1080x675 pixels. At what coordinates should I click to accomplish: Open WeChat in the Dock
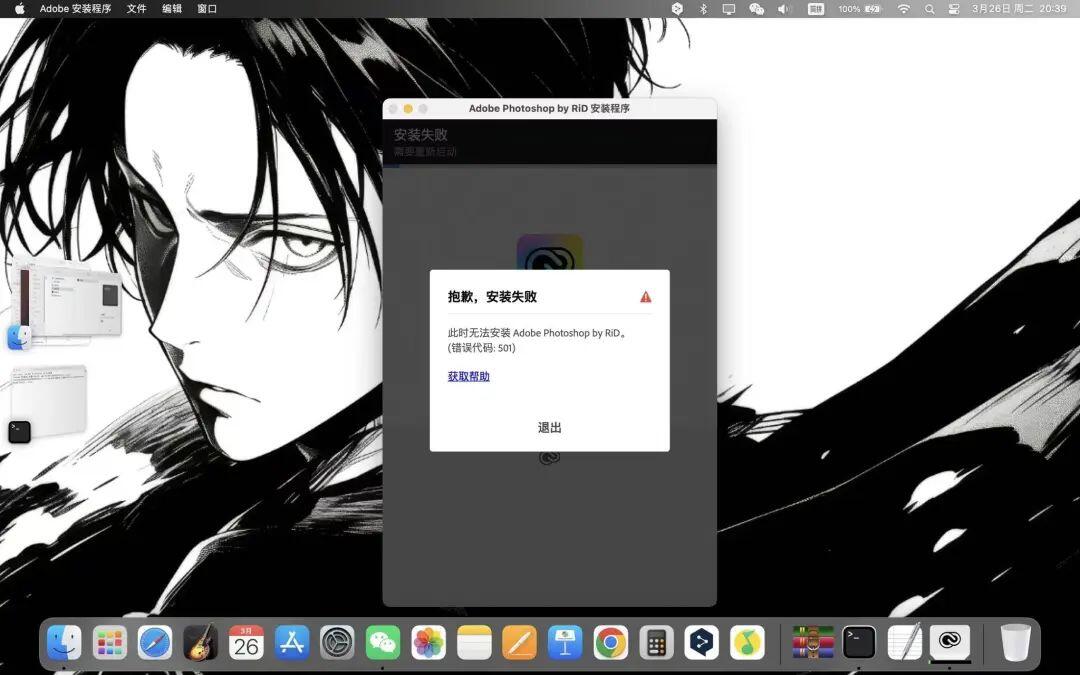click(x=382, y=643)
